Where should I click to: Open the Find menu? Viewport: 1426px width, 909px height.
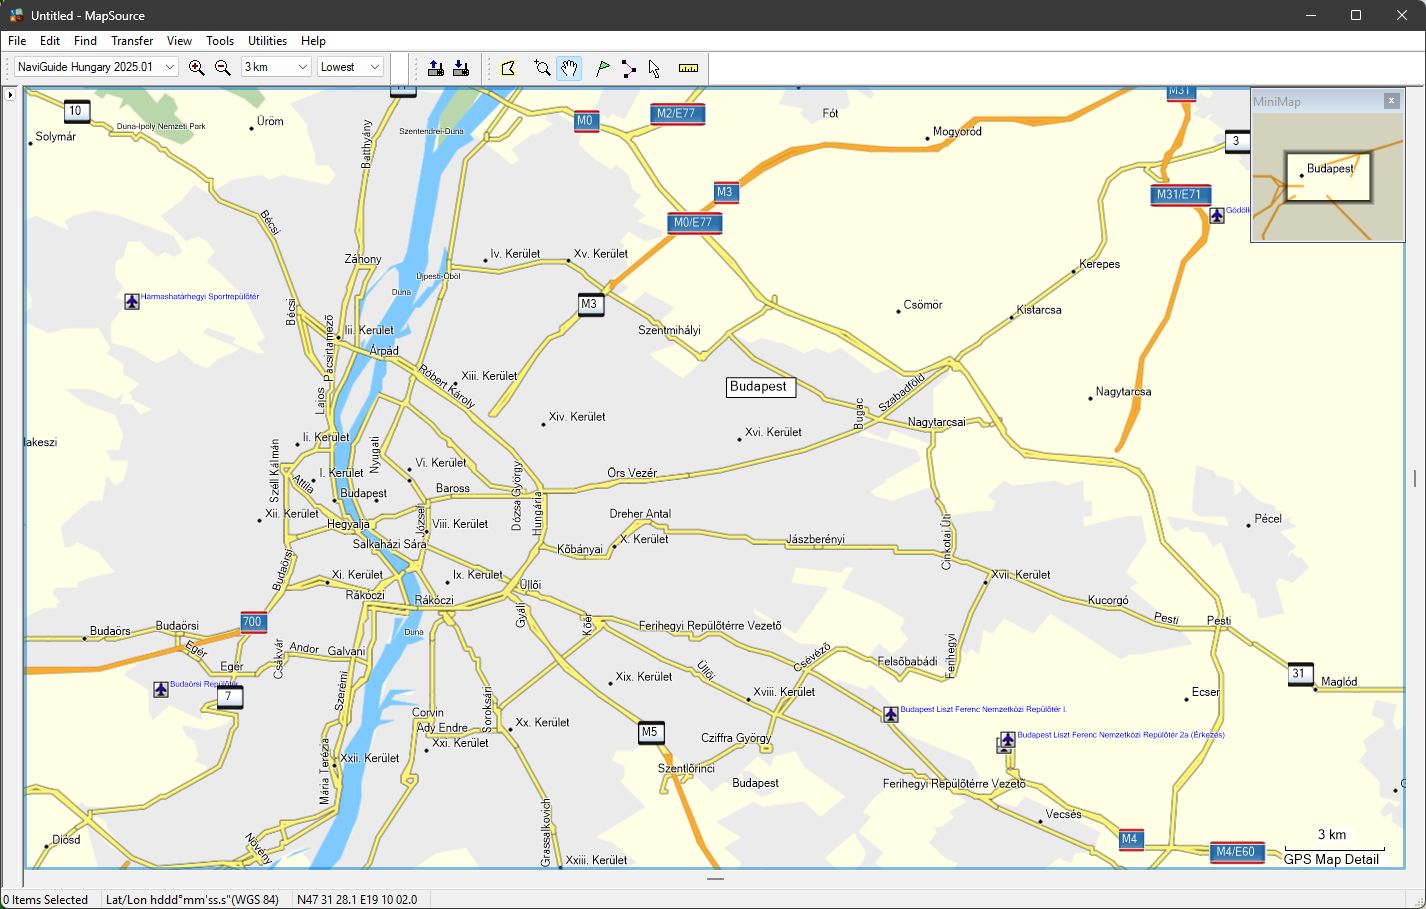click(x=85, y=41)
